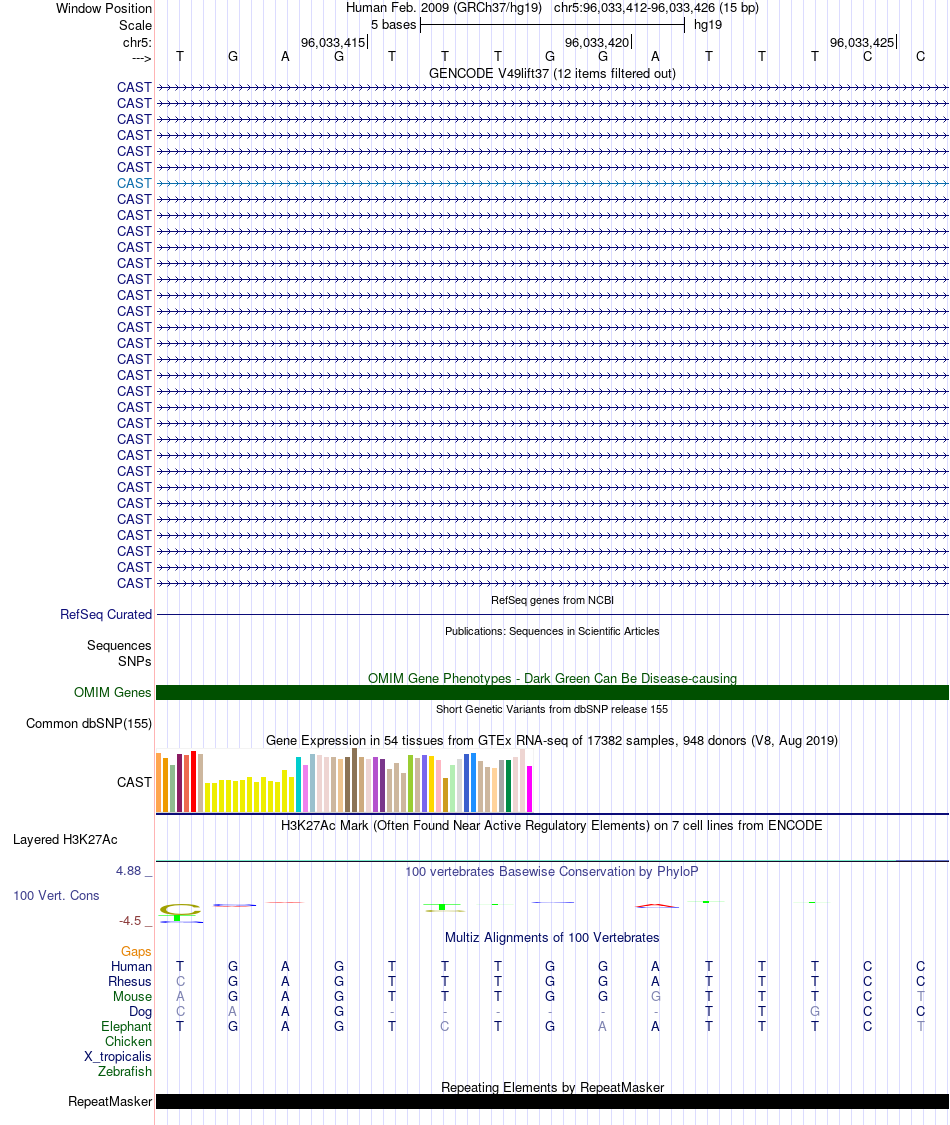
Task: Select the 'Scale' label on the left
Action: 135,25
